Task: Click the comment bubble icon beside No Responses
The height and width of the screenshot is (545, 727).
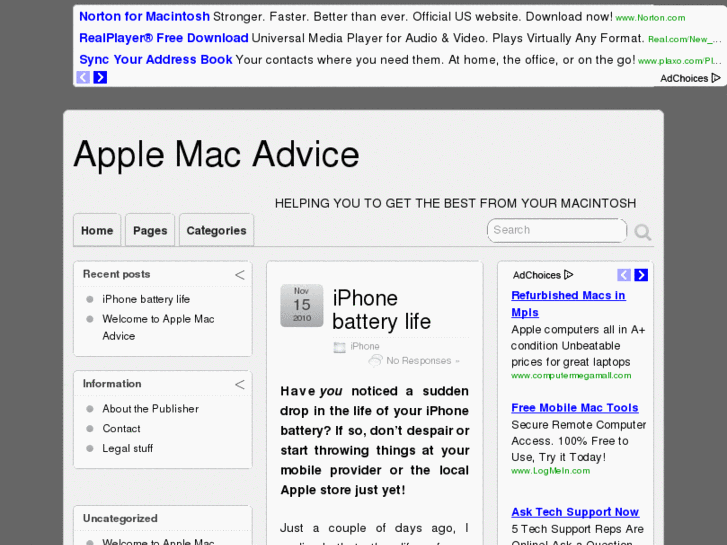Action: click(376, 360)
